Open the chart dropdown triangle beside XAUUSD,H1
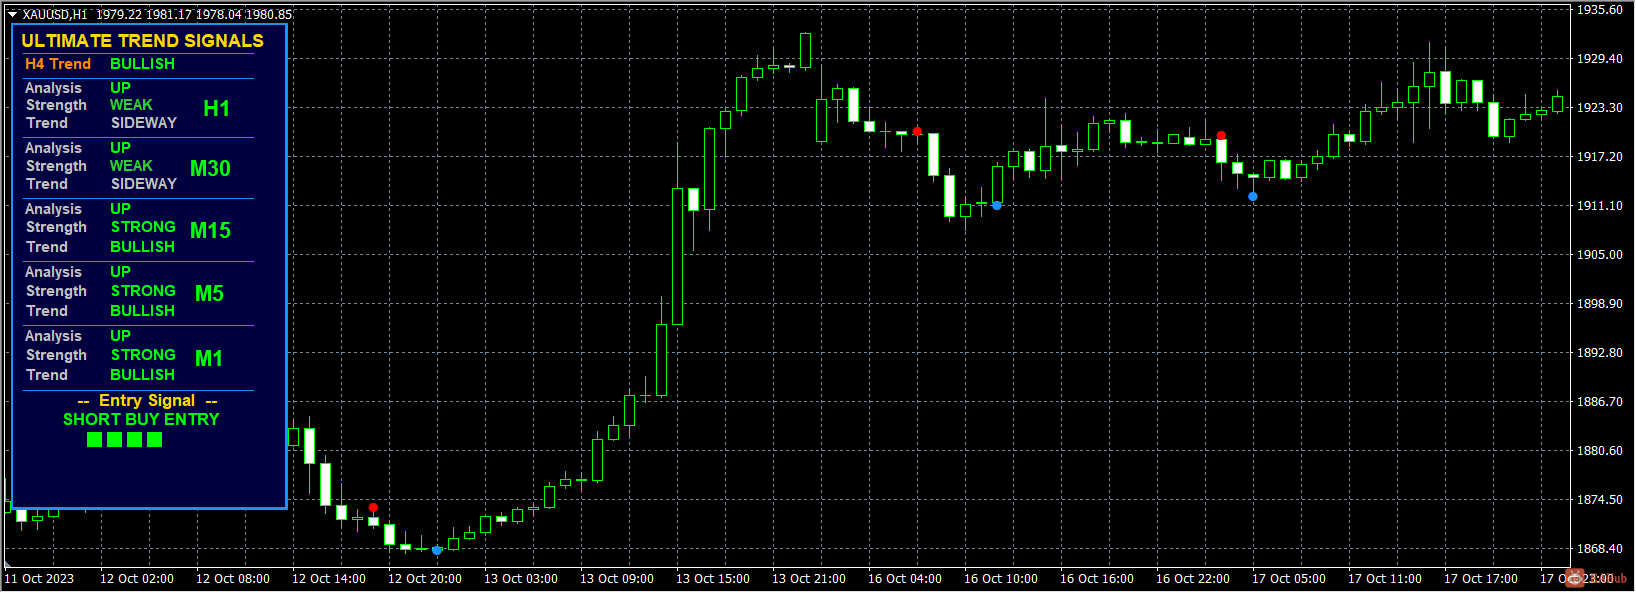 (12, 15)
